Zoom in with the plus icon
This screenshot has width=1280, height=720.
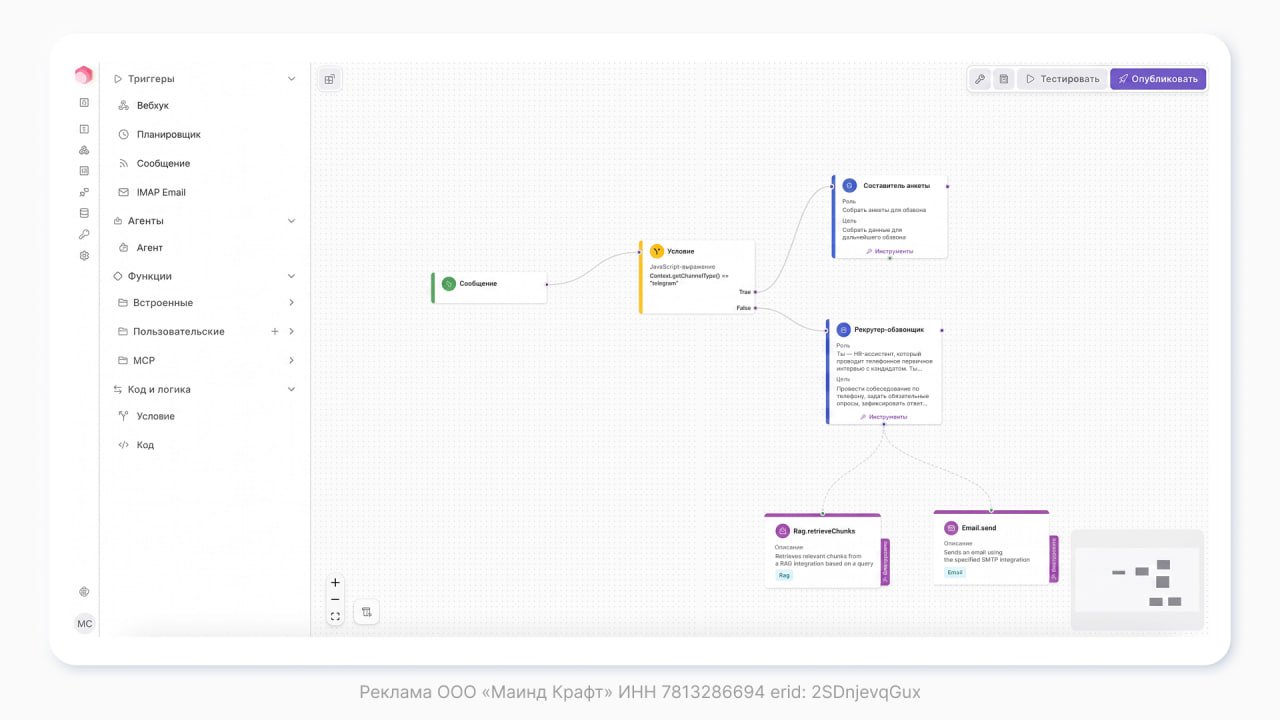335,582
